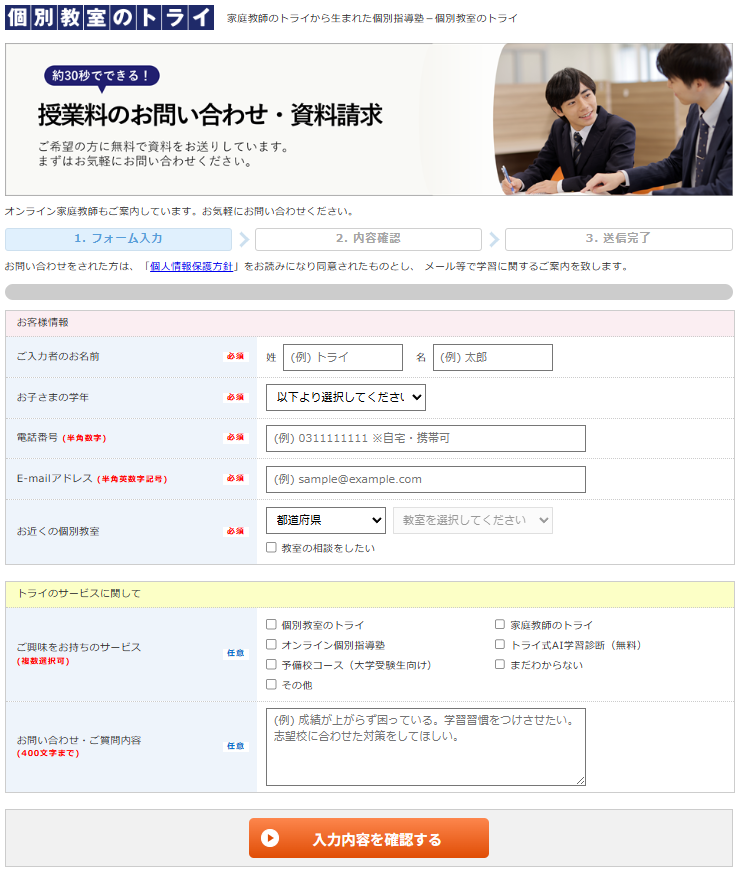Open the お子さまの学年 grade dropdown
Viewport: 736px width, 870px height.
[345, 397]
